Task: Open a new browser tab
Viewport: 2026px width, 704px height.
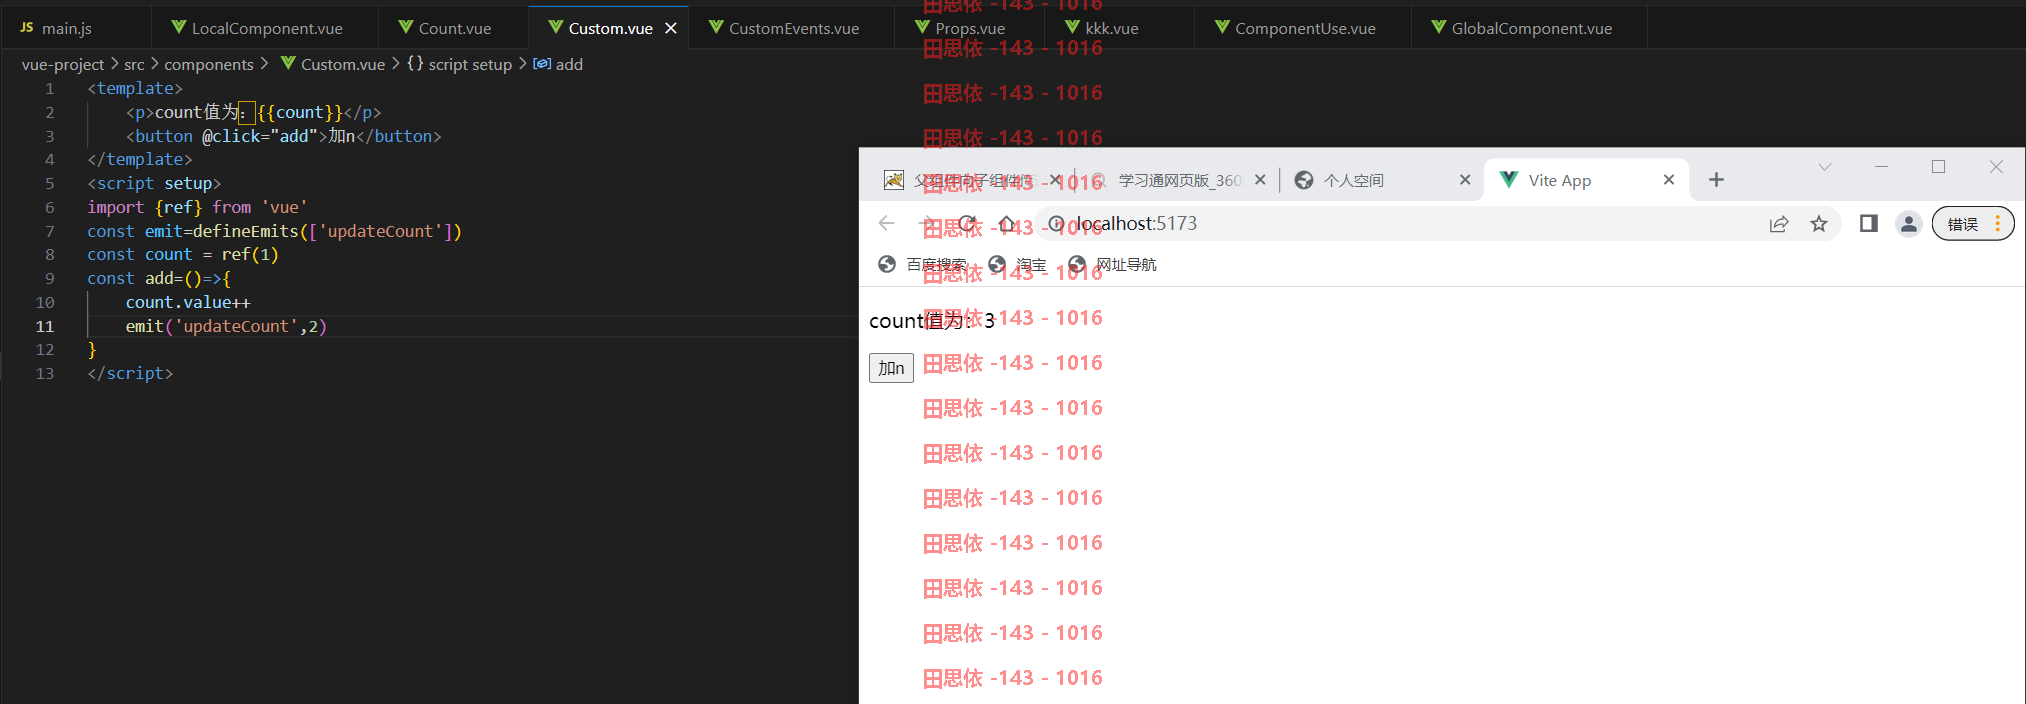Action: point(1716,180)
